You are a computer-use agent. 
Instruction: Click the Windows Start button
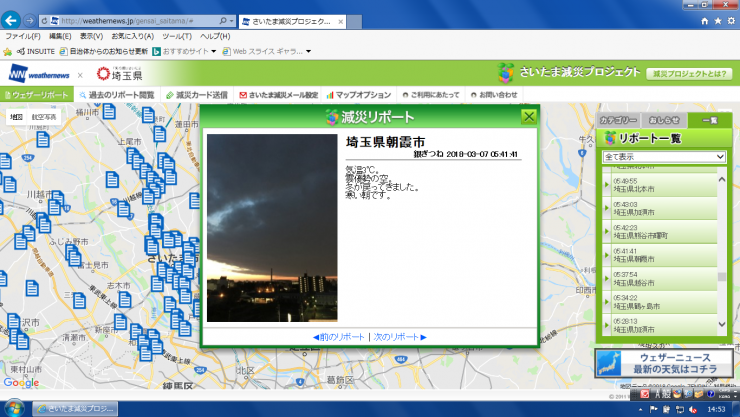tap(14, 408)
